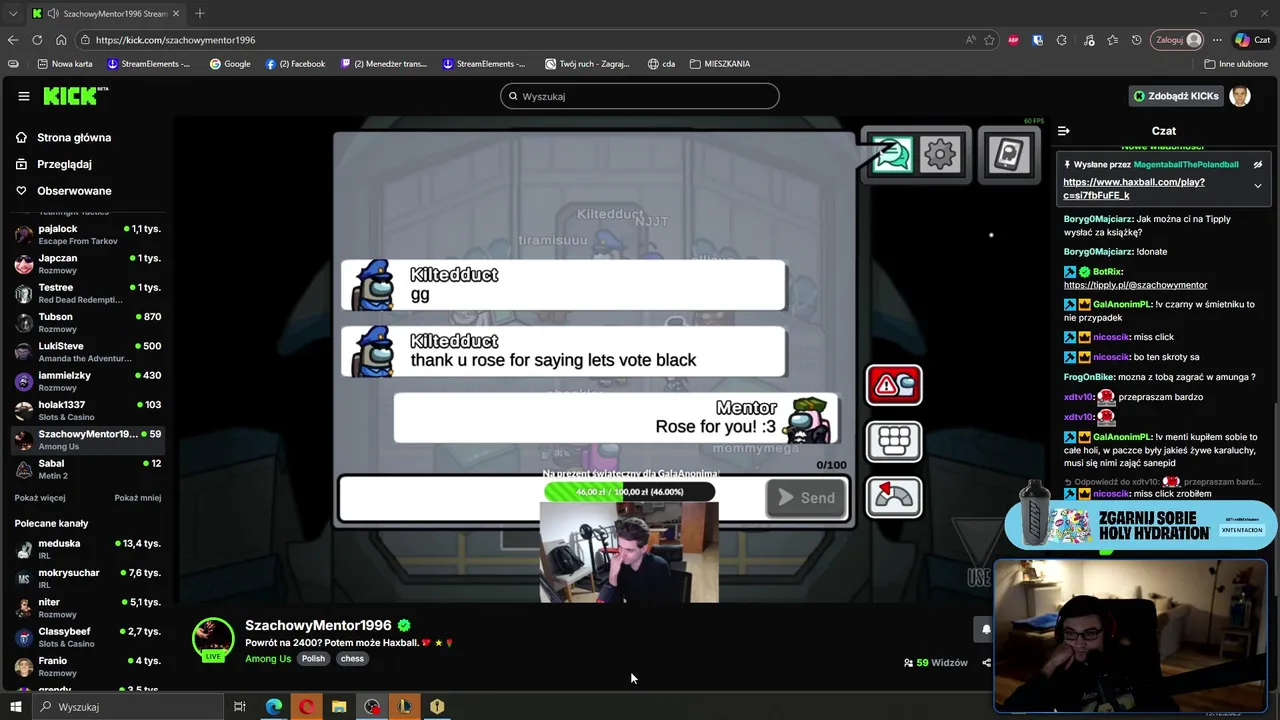The image size is (1280, 720).
Task: Open niter's recommended channel
Action: [x=88, y=607]
